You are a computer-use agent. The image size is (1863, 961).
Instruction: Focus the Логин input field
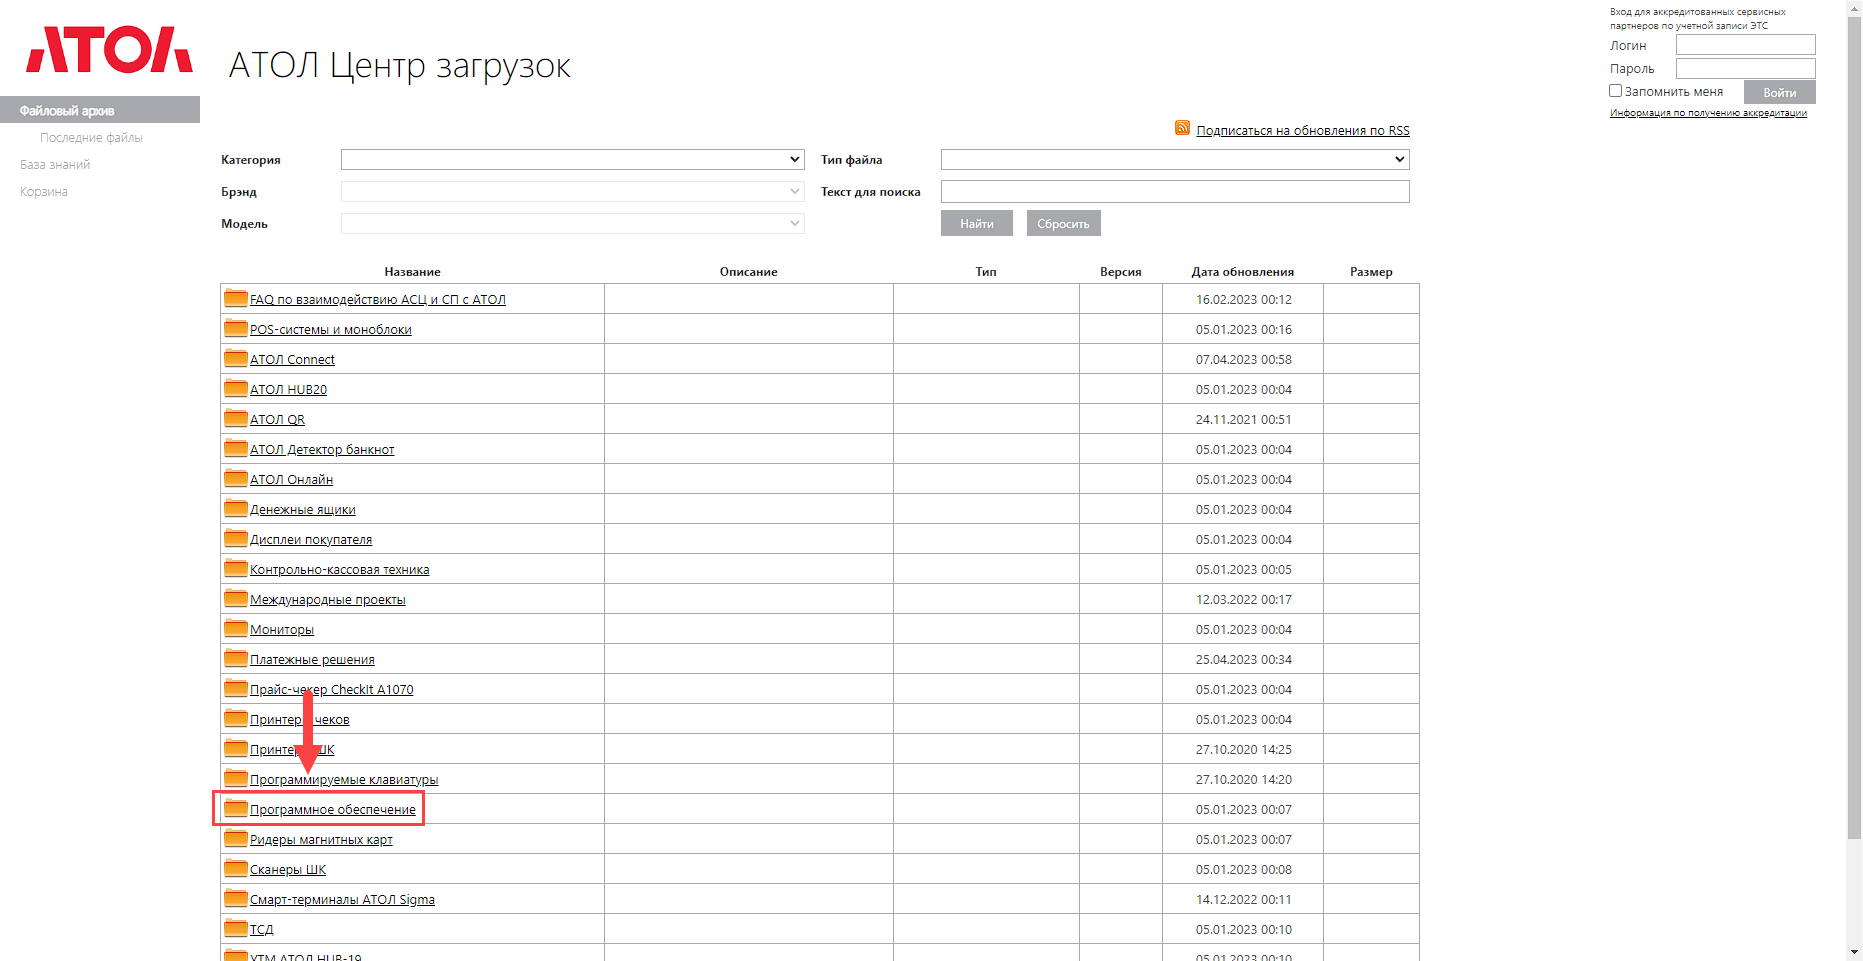click(x=1745, y=45)
